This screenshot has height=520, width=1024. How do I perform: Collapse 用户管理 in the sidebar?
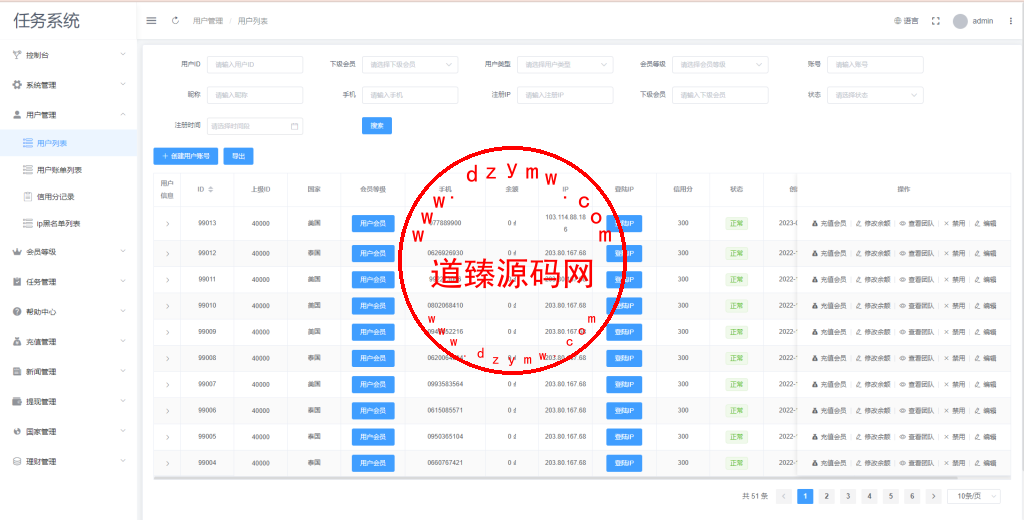click(x=69, y=115)
